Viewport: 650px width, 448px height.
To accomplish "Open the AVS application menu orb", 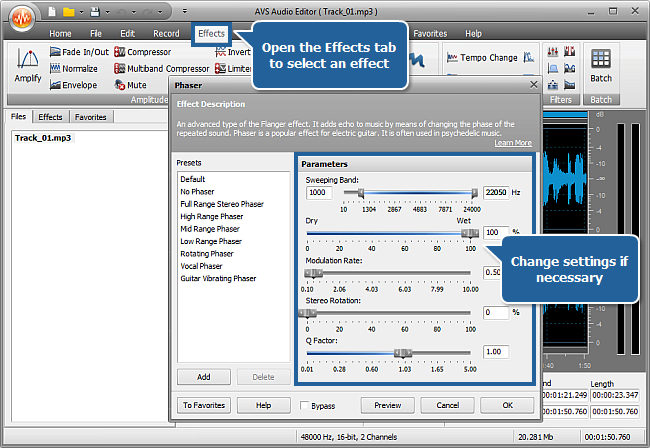I will click(x=22, y=18).
